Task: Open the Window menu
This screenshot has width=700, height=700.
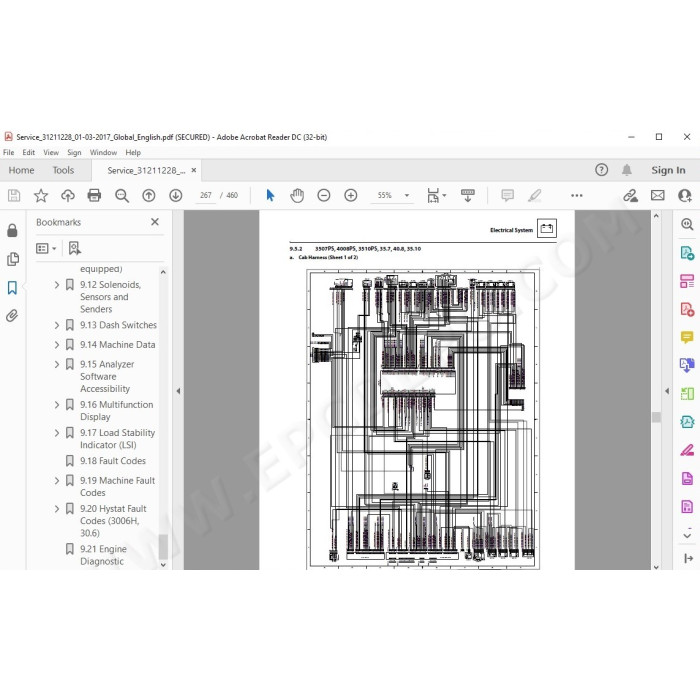Action: coord(103,152)
